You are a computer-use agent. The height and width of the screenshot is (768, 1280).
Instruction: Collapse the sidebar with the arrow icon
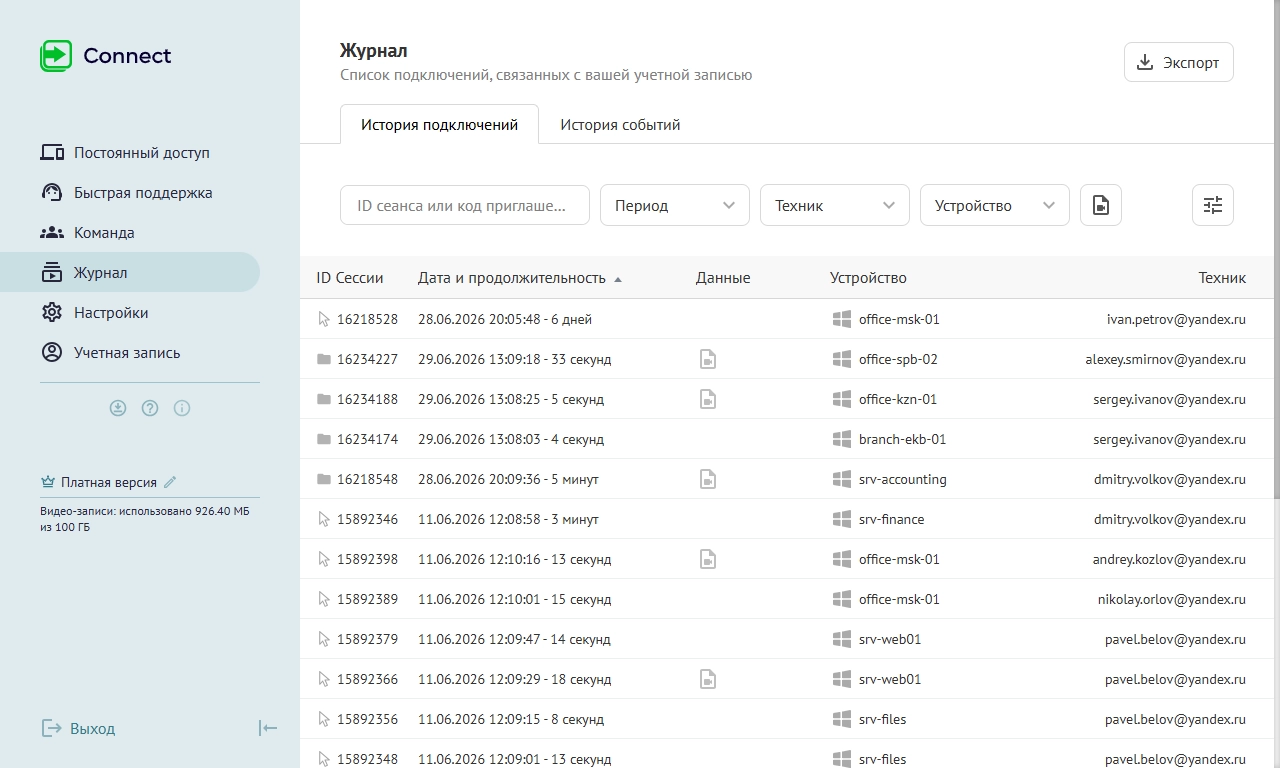268,728
